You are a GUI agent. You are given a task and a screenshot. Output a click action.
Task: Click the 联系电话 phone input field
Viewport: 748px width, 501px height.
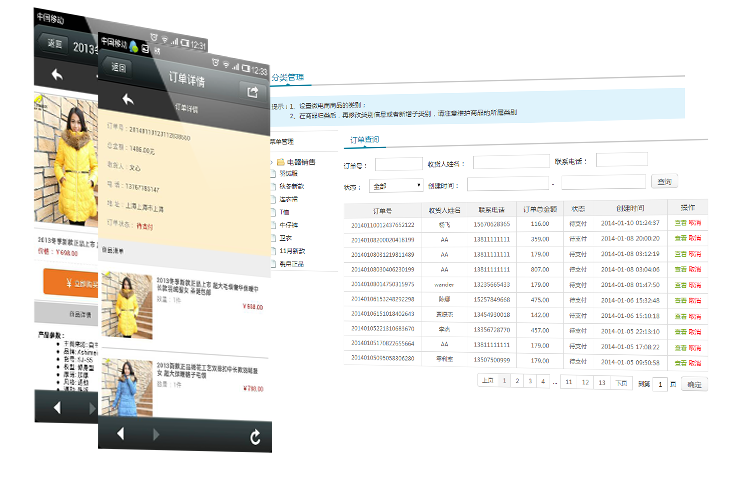tap(621, 160)
